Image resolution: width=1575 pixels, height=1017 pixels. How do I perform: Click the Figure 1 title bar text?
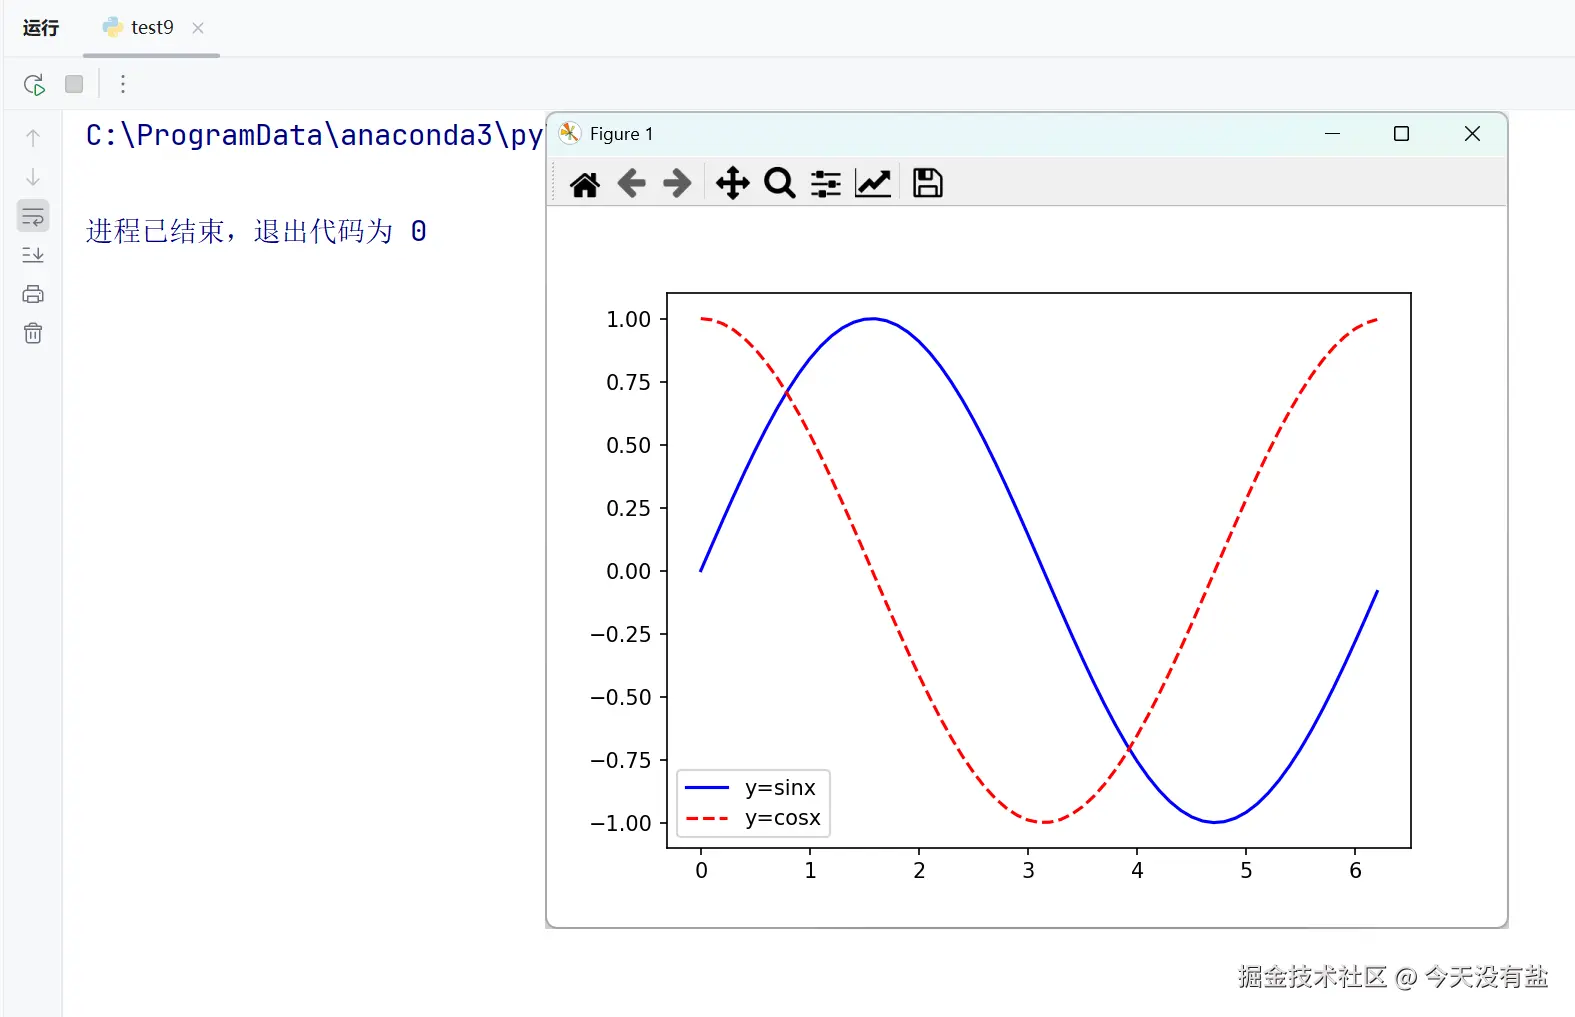(621, 134)
